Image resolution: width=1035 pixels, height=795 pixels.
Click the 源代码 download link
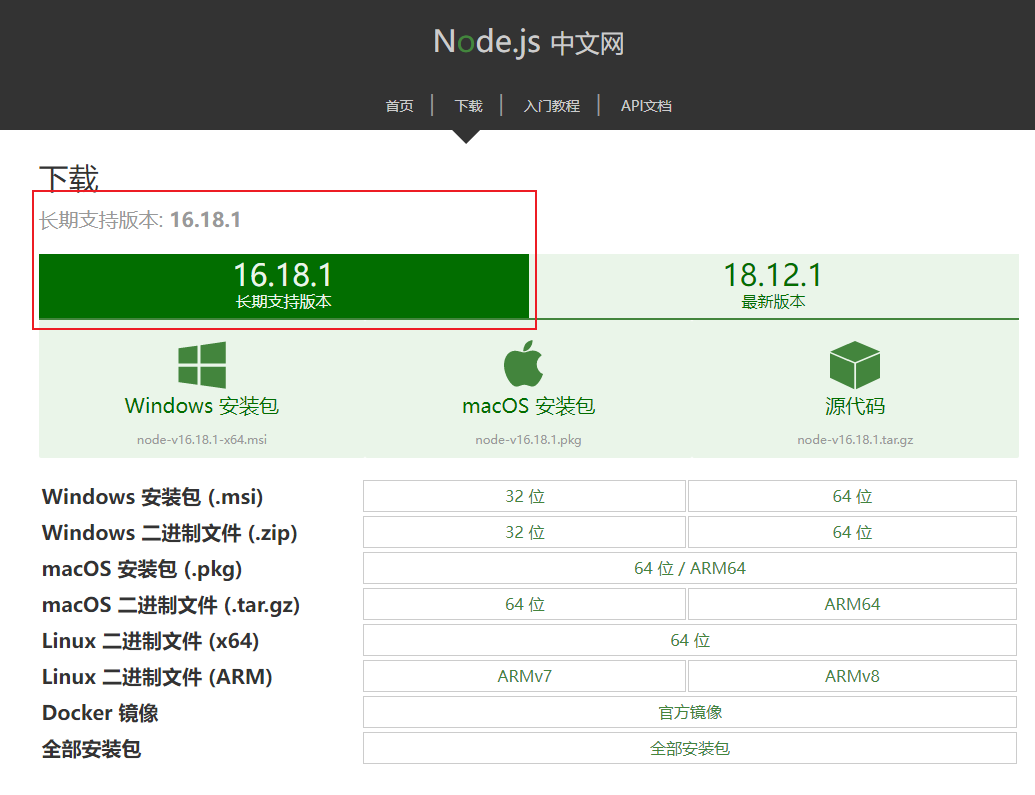(x=855, y=405)
